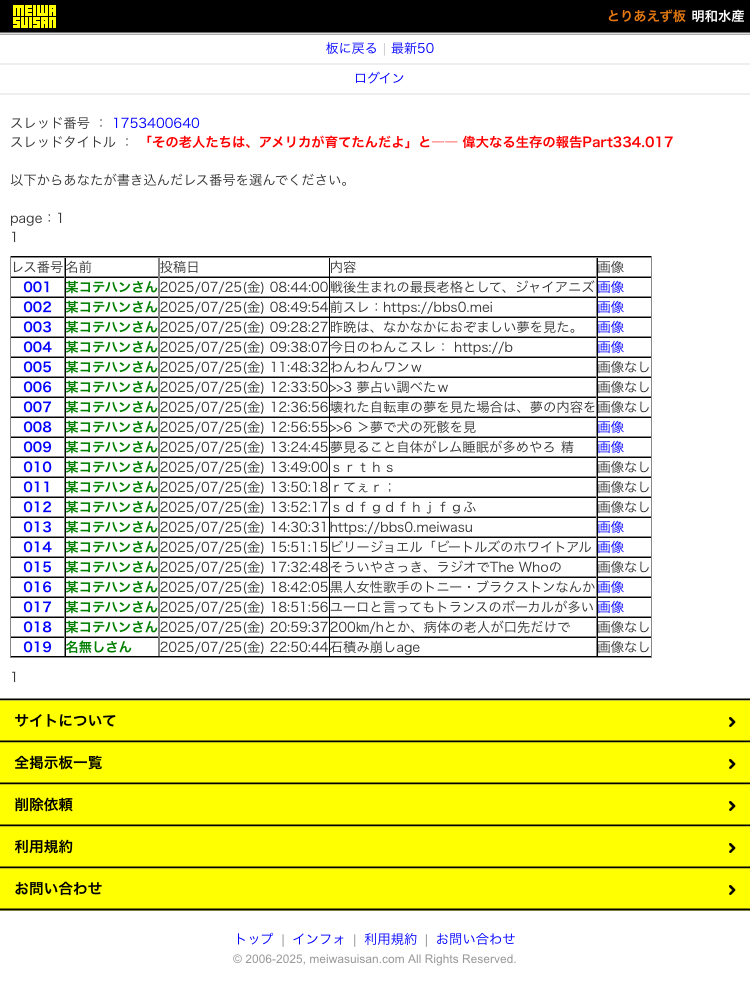Image resolution: width=750 pixels, height=987 pixels.
Task: Select response number 018
Action: pyautogui.click(x=37, y=627)
